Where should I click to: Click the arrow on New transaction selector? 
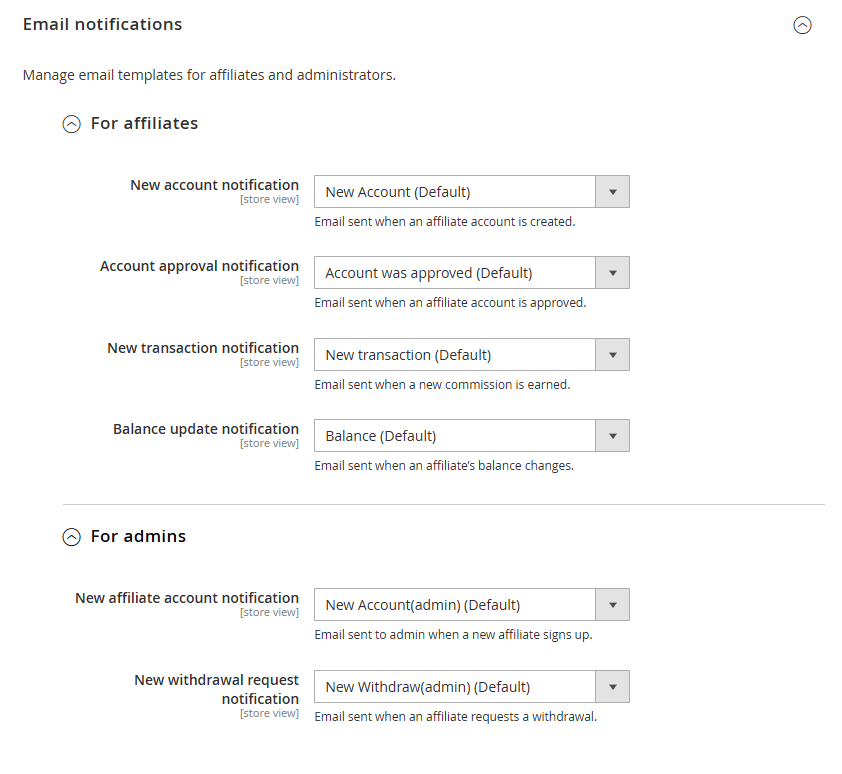tap(613, 354)
